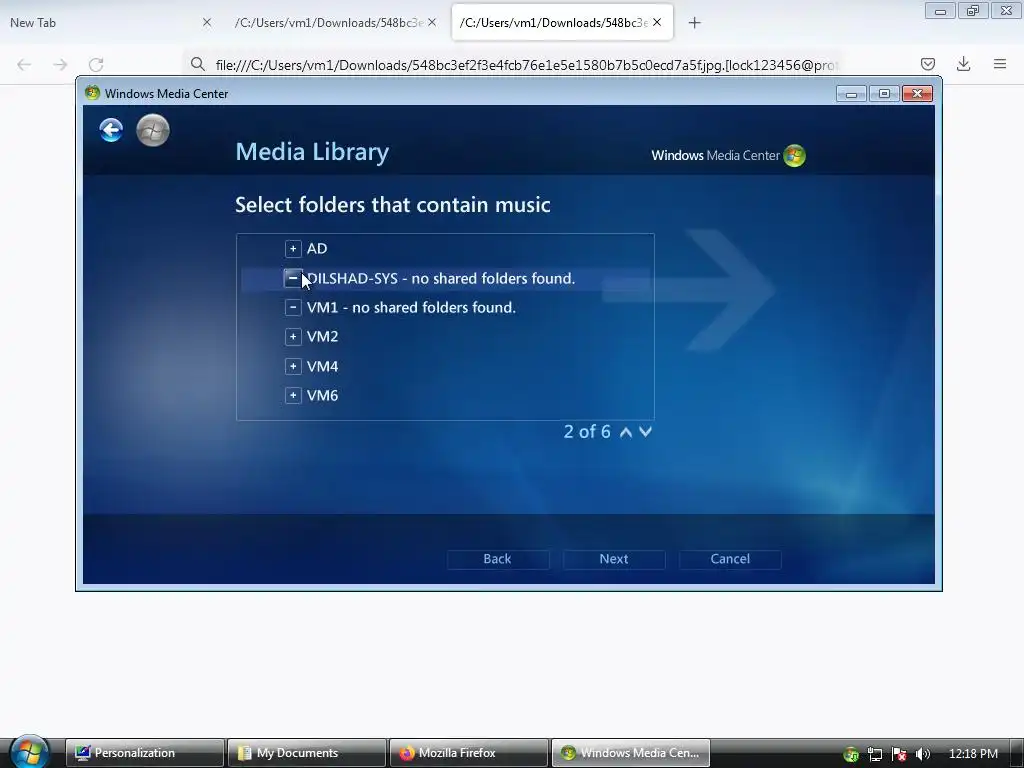1024x768 pixels.
Task: Open Firefox hamburger menu
Action: pos(1000,64)
